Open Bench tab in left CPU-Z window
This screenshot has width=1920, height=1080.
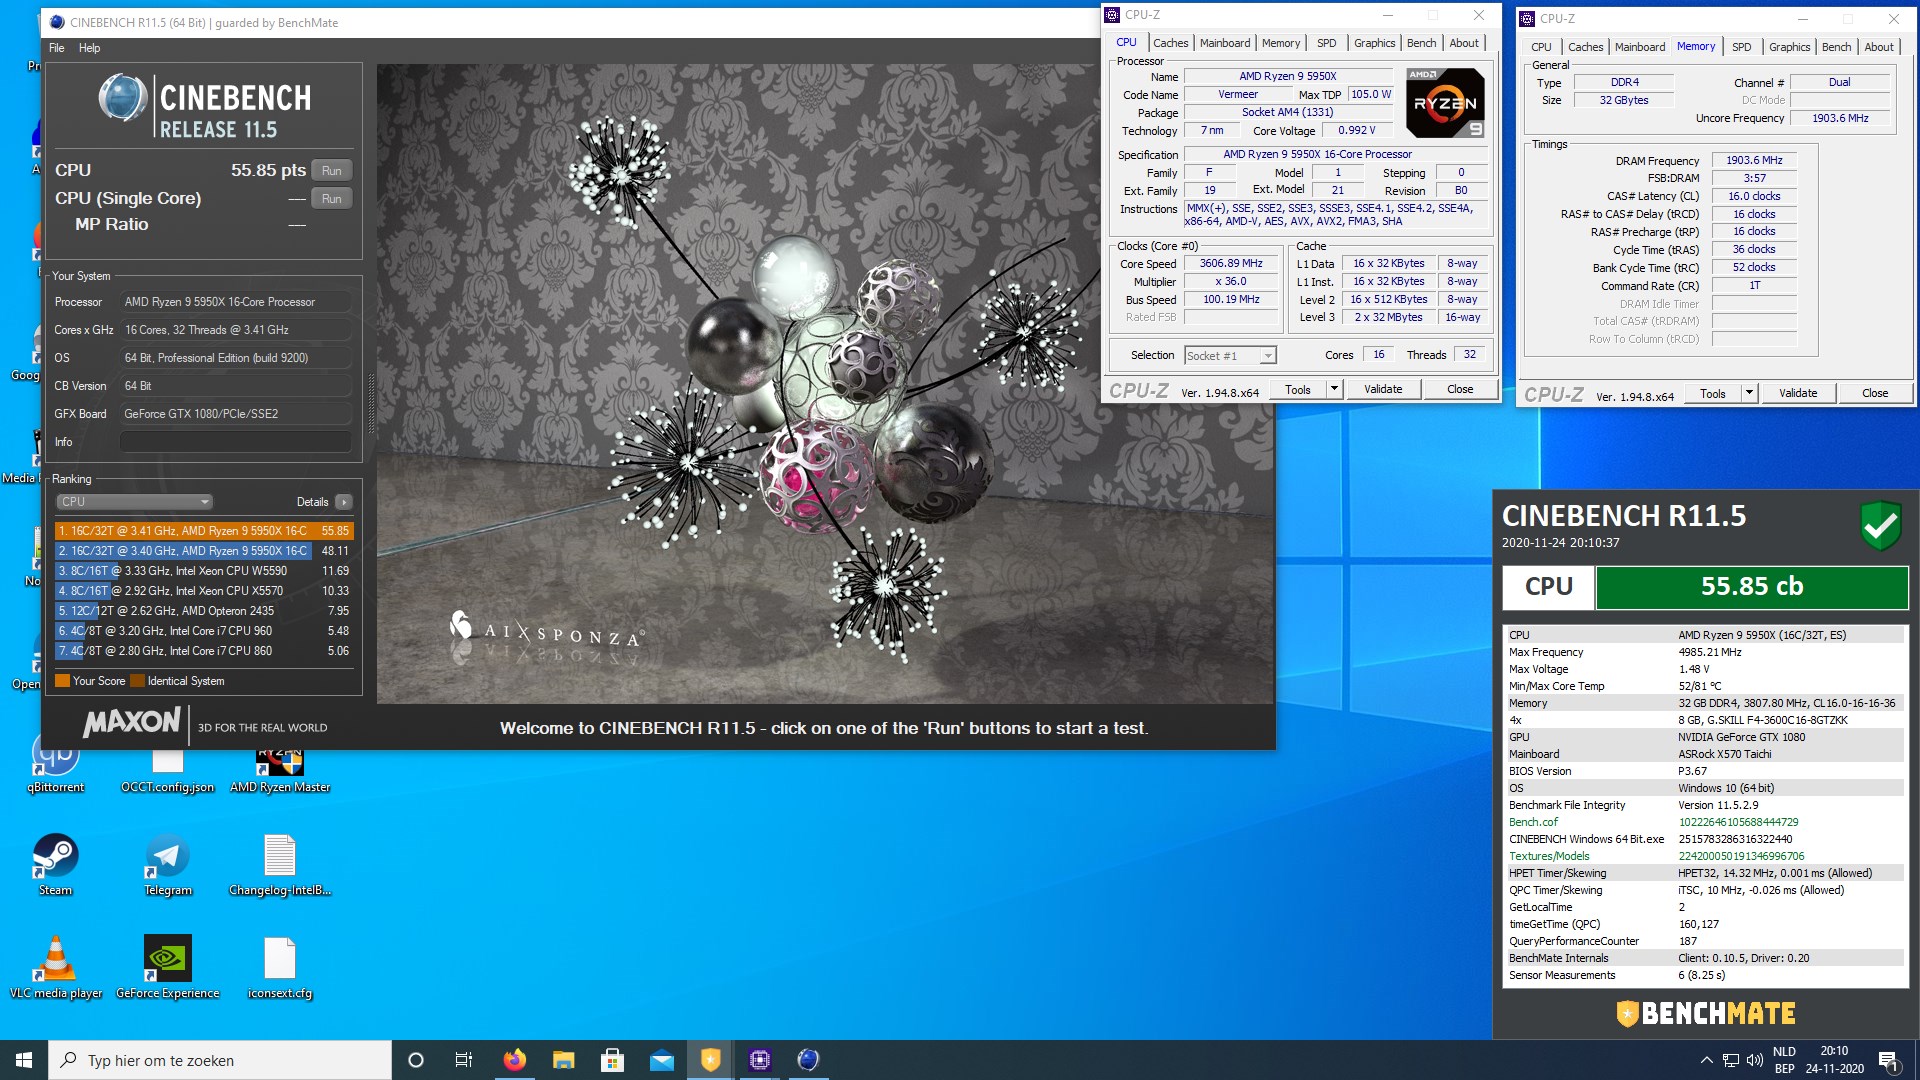point(1422,43)
